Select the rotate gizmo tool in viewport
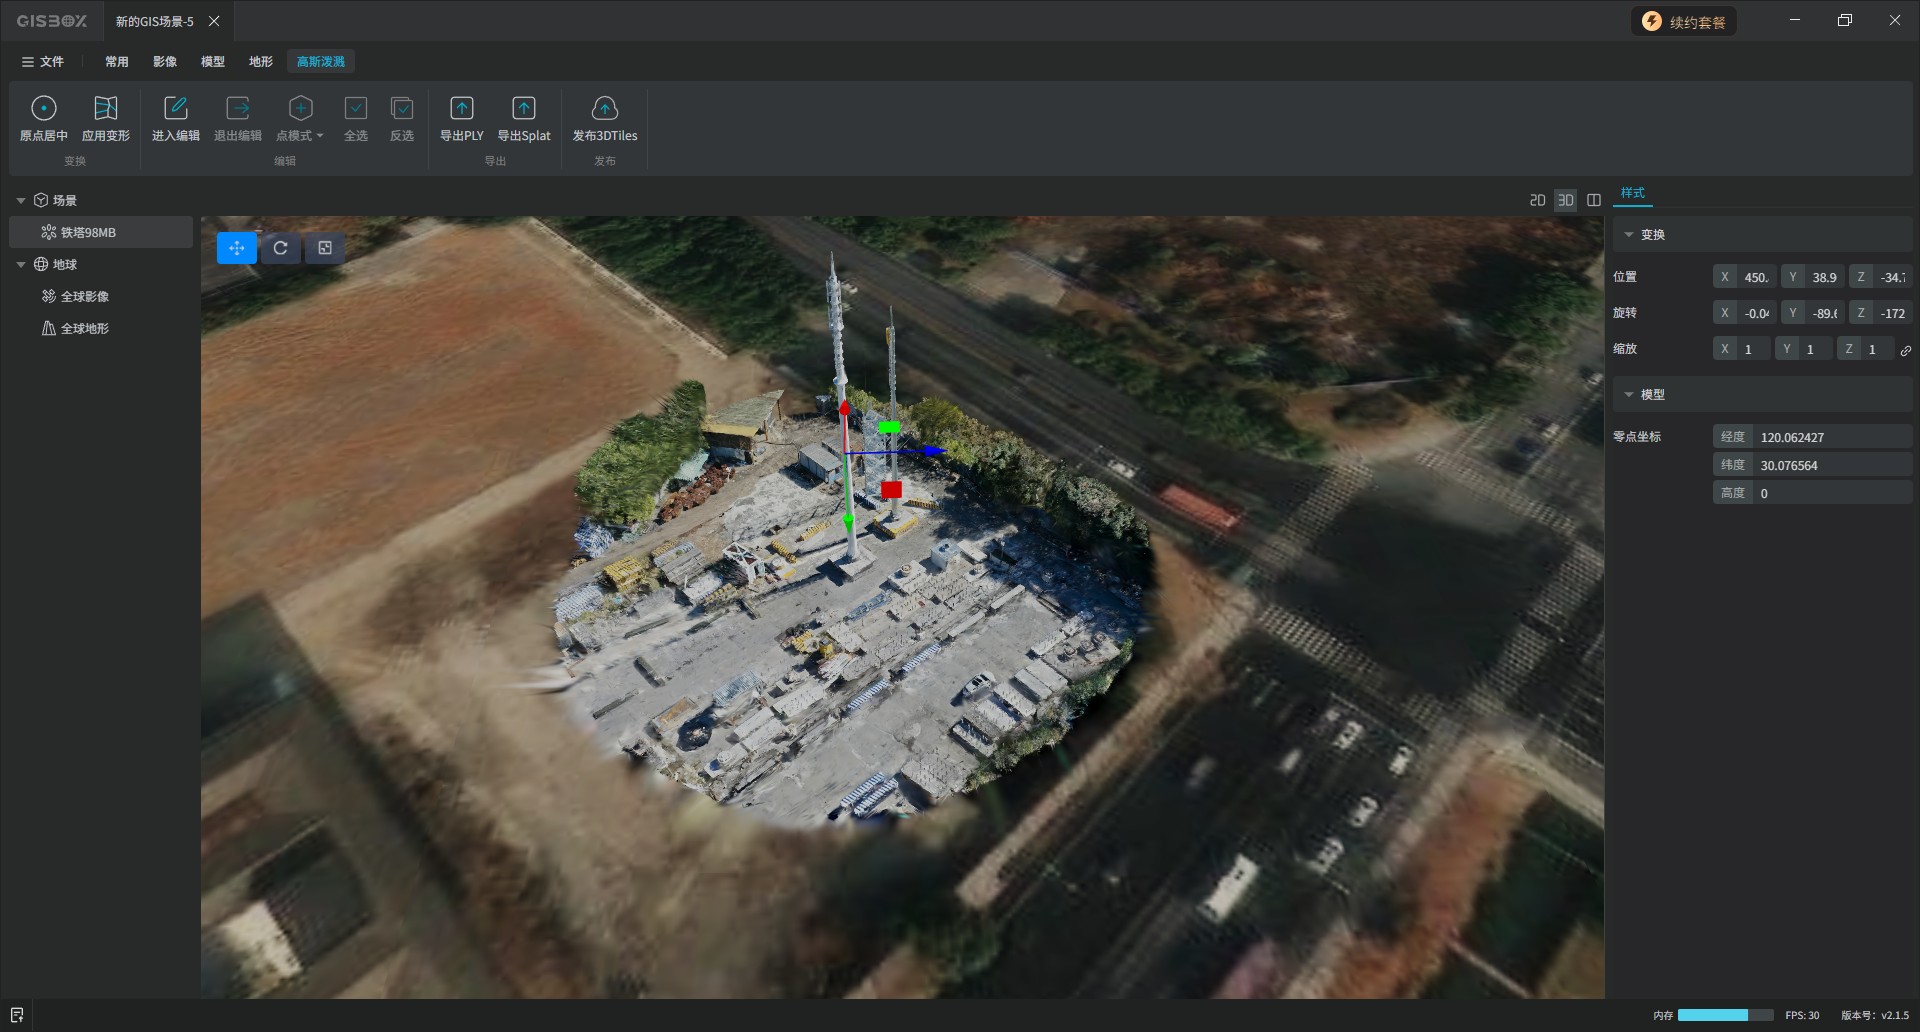This screenshot has height=1032, width=1920. coord(281,248)
